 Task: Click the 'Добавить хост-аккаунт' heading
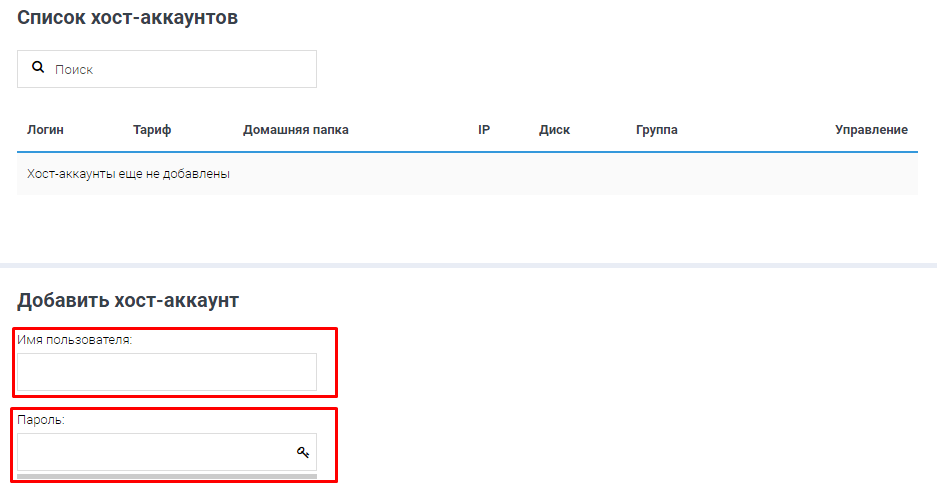(128, 300)
